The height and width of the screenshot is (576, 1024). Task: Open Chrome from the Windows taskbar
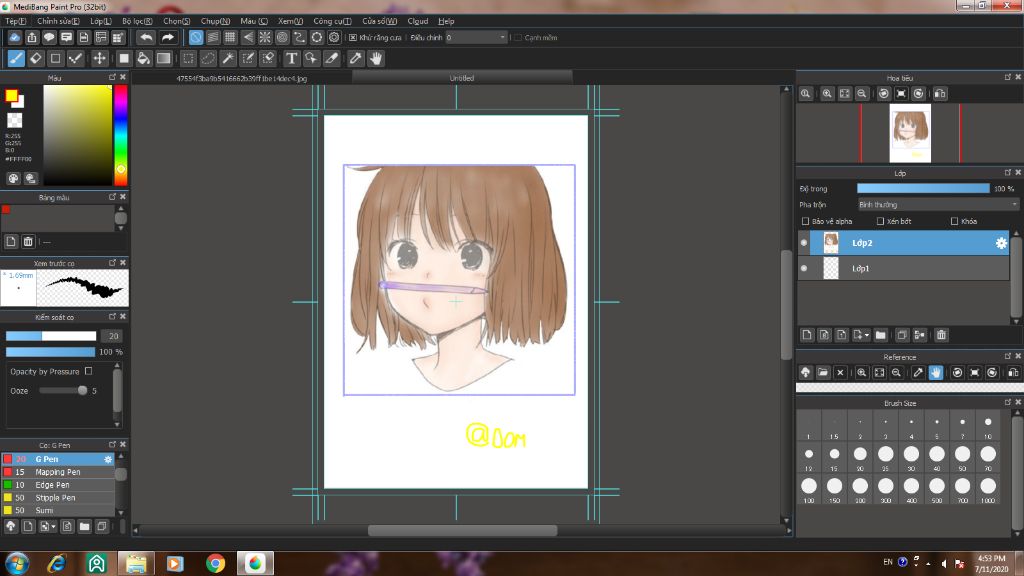(x=215, y=563)
